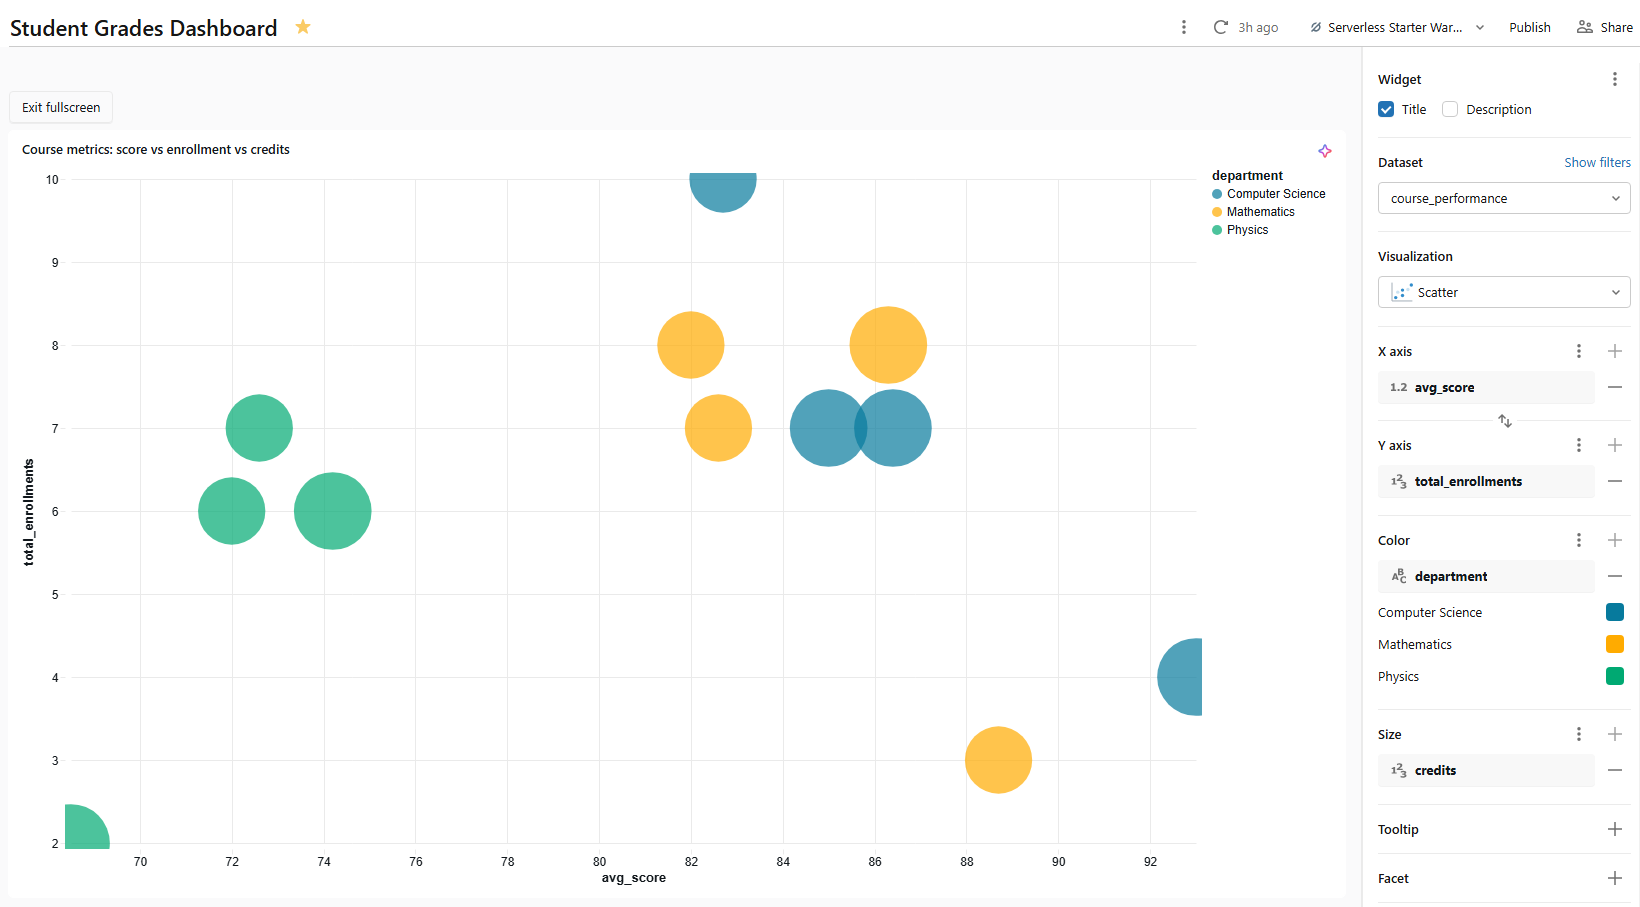Toggle Mathematics in chart legend
This screenshot has height=907, width=1640.
tap(1253, 212)
